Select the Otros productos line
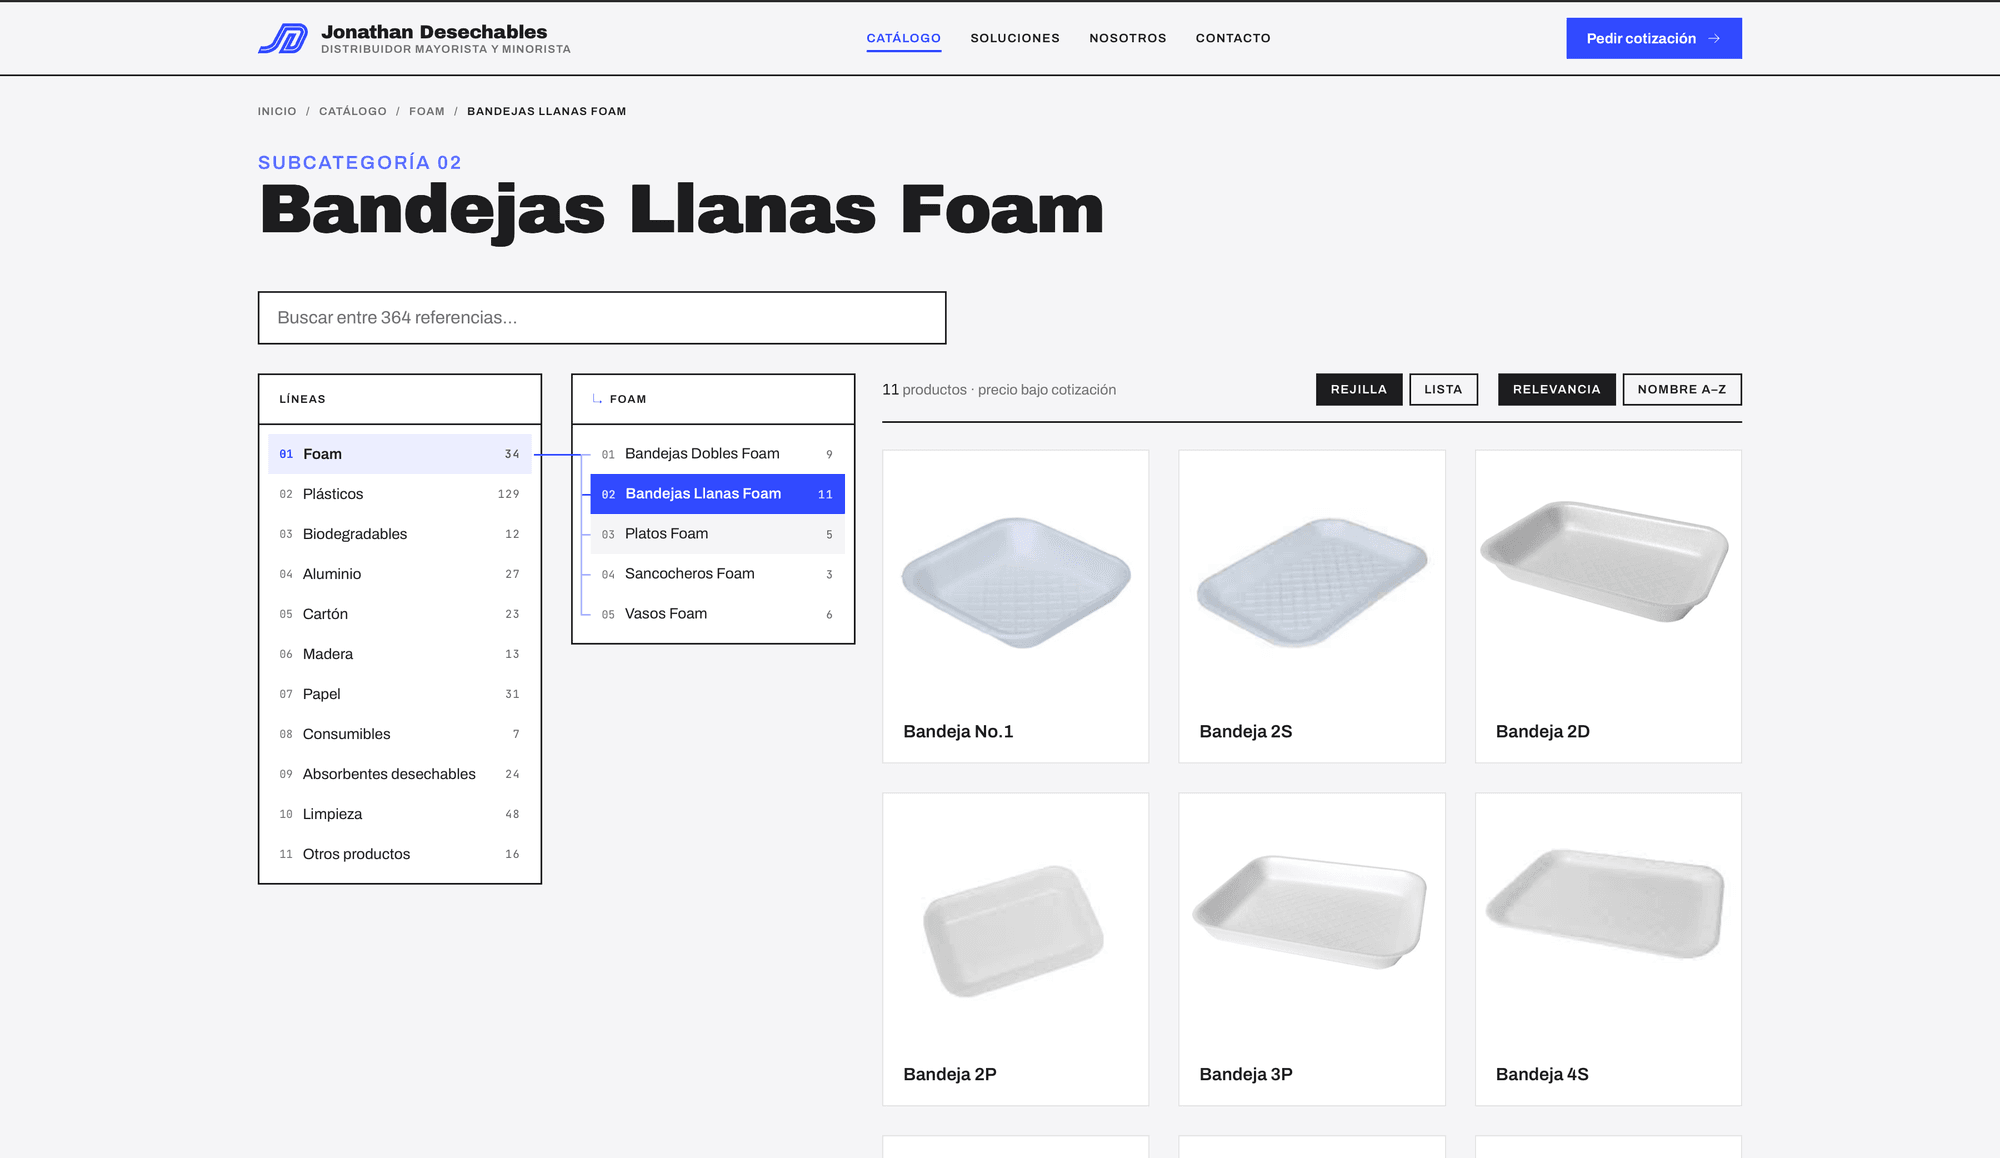This screenshot has width=2000, height=1158. click(400, 854)
